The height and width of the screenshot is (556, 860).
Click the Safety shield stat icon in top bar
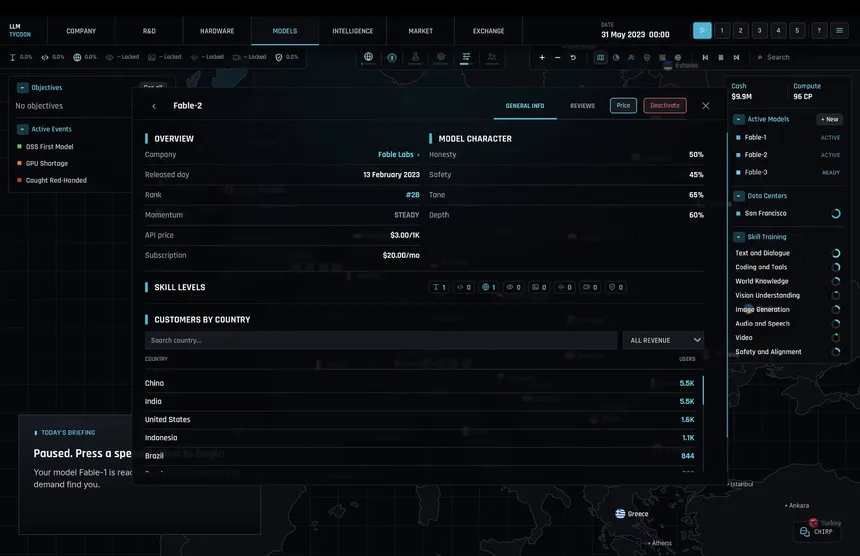(279, 57)
